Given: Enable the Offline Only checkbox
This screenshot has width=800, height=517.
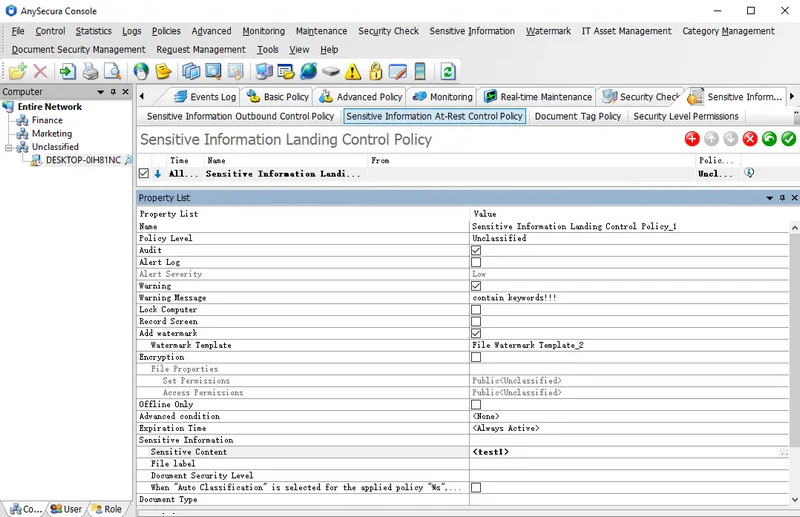Looking at the screenshot, I should pyautogui.click(x=476, y=405).
